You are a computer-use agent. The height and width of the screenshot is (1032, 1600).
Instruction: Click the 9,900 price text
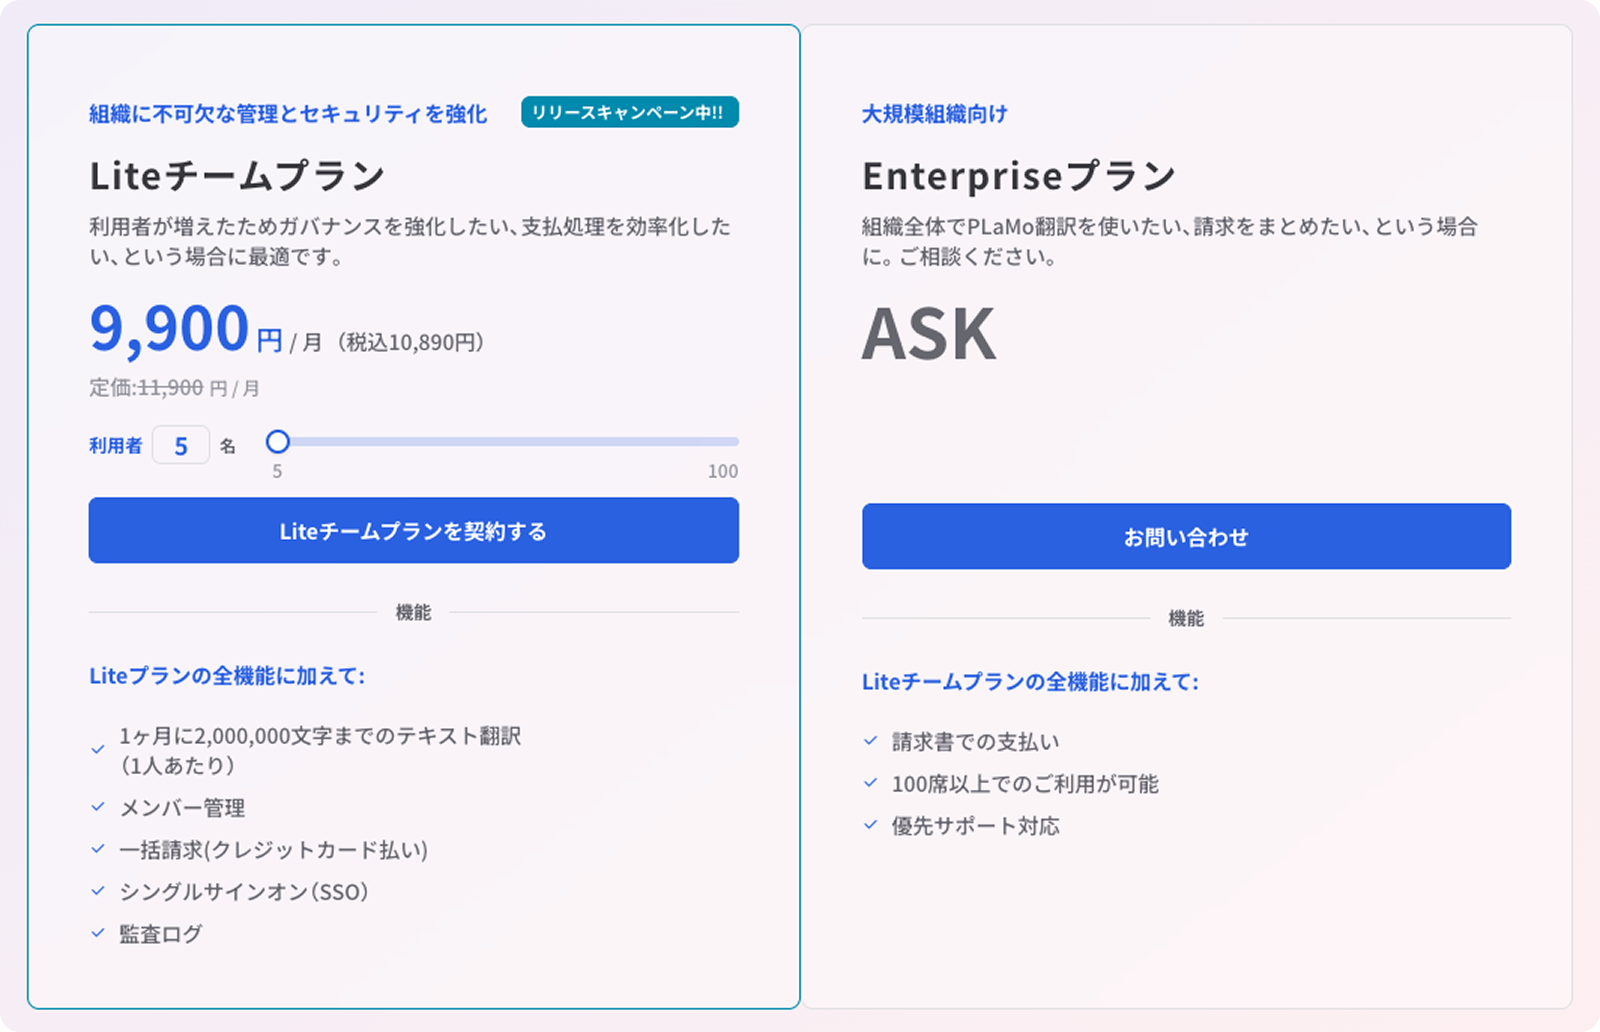point(169,329)
